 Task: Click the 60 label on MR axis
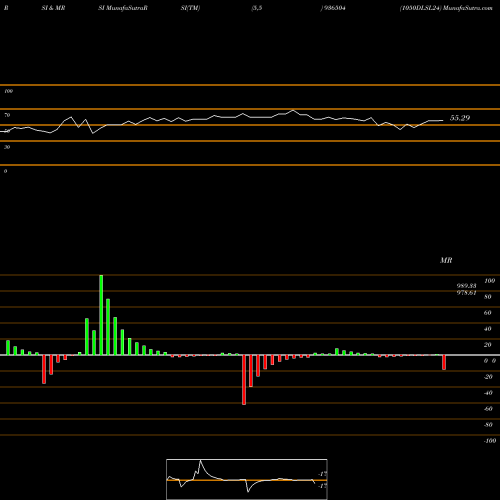[x=488, y=313]
